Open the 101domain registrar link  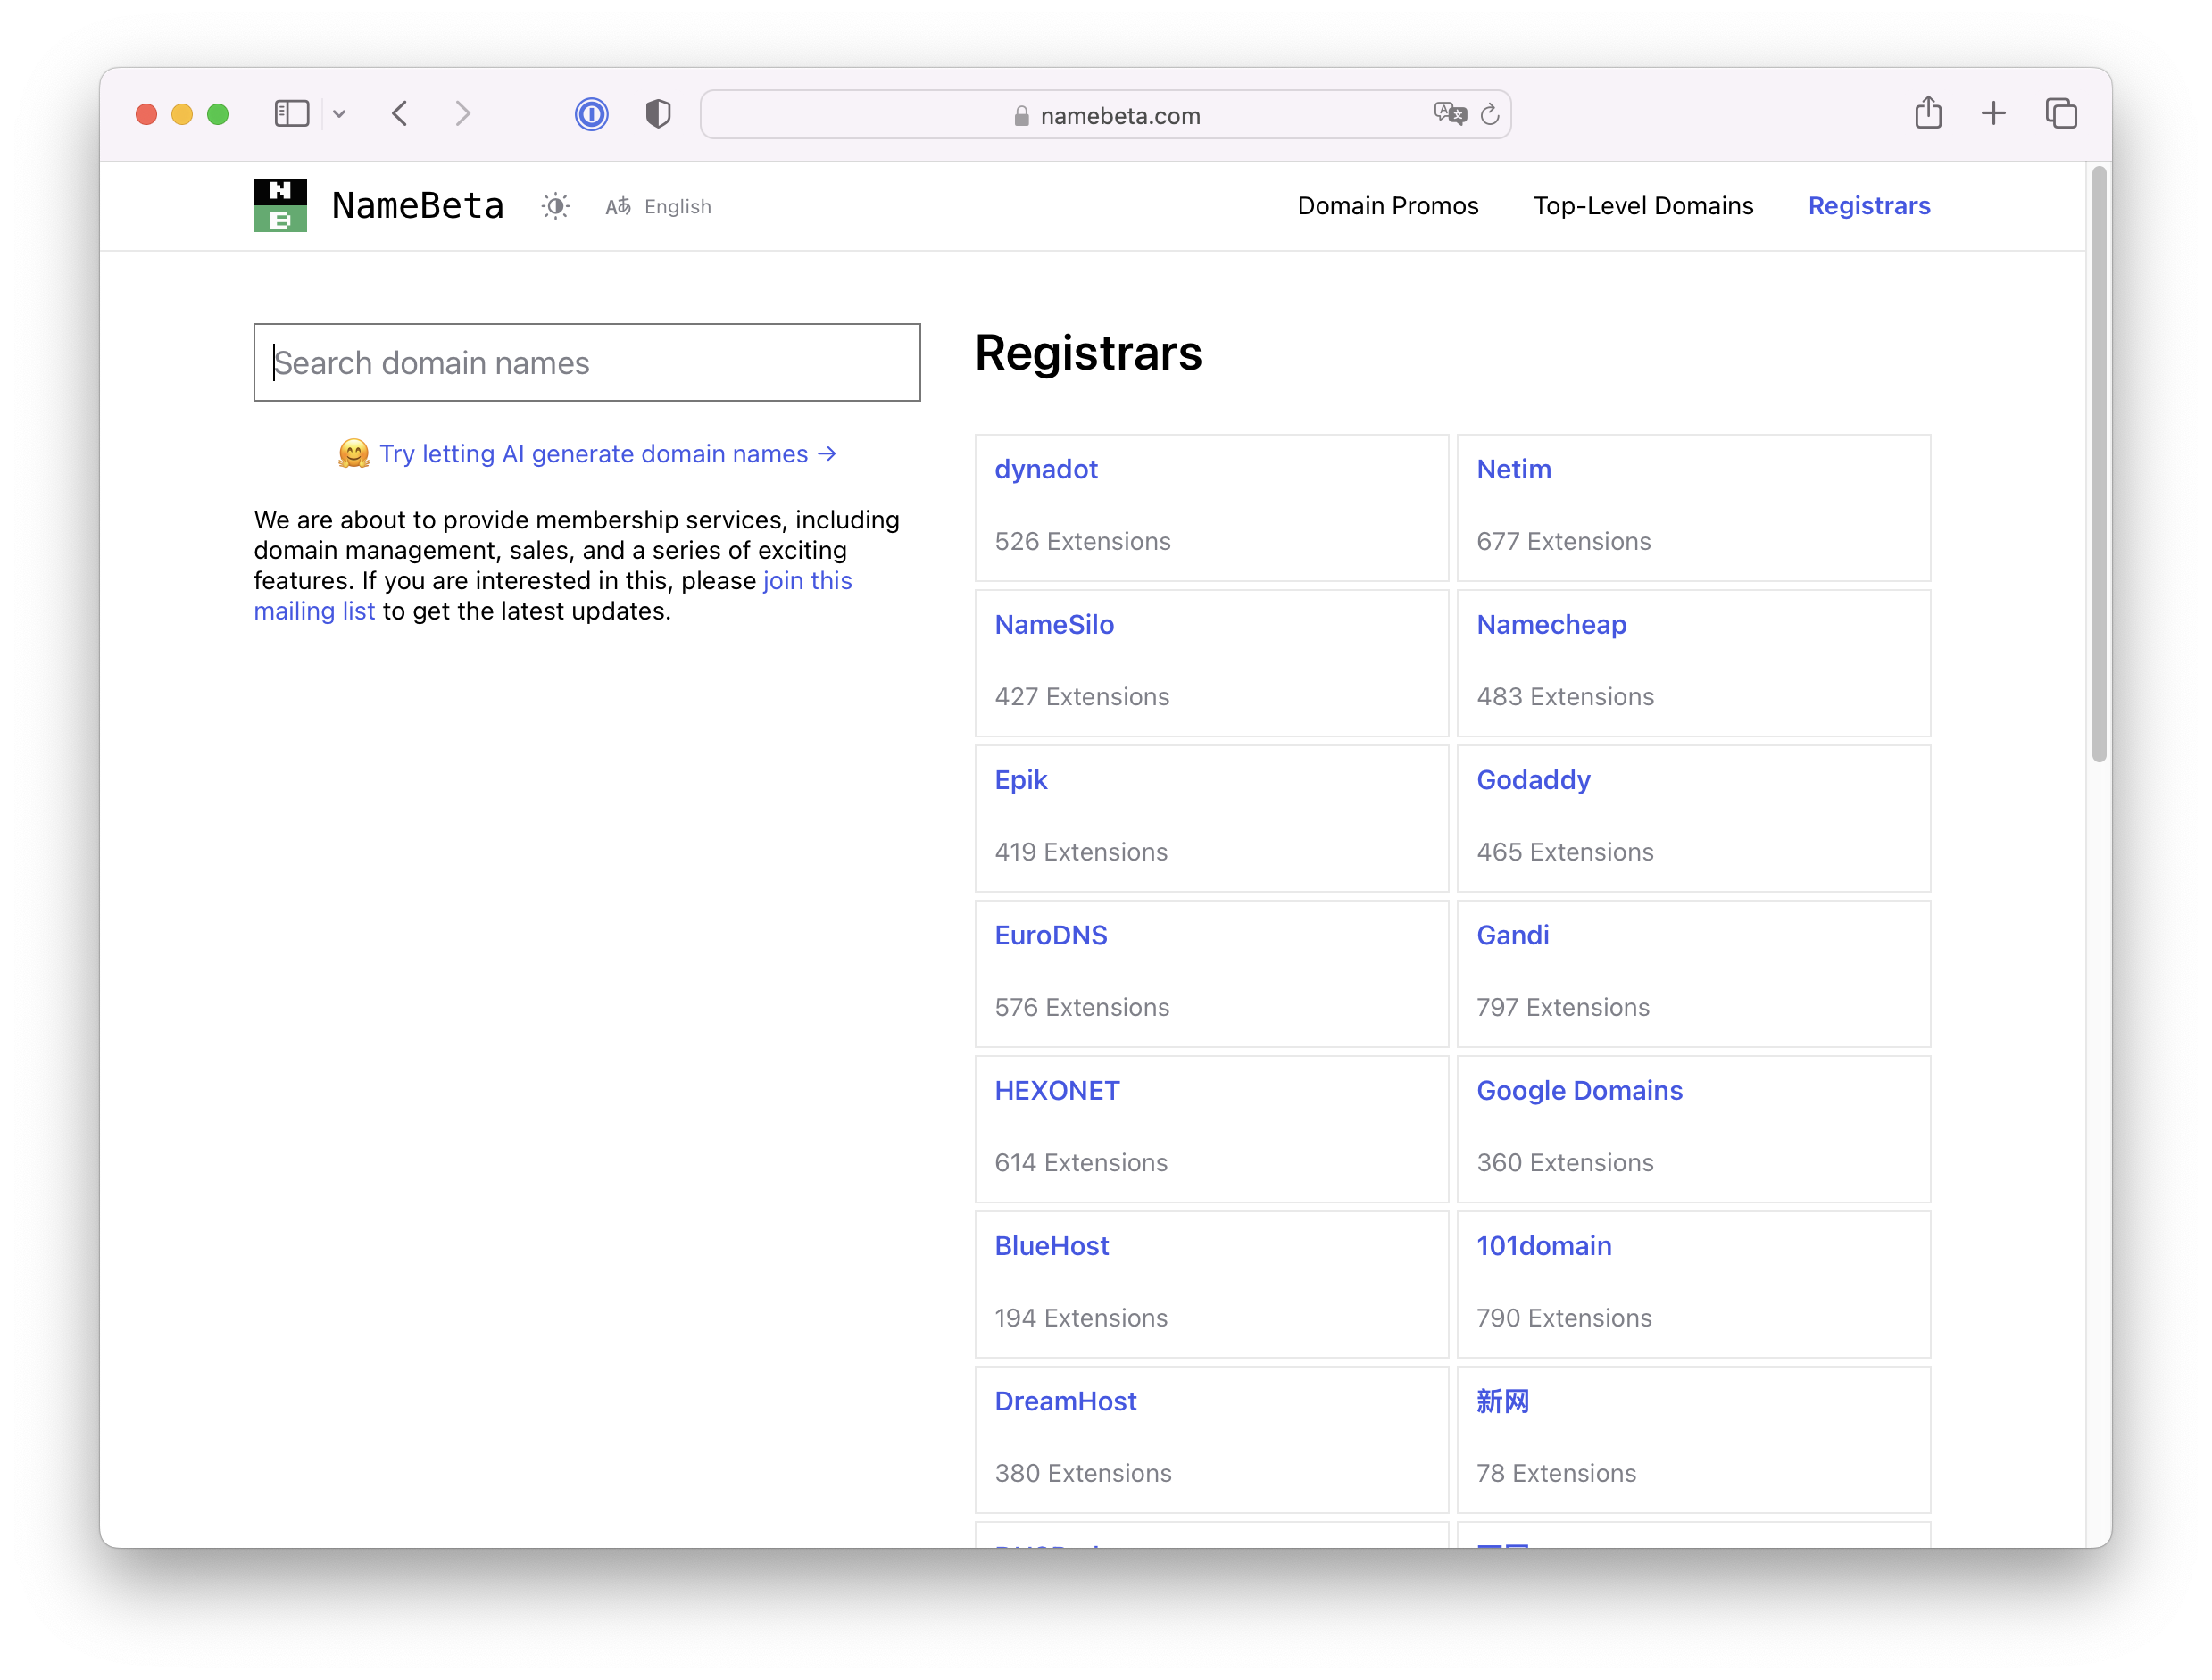(x=1543, y=1245)
